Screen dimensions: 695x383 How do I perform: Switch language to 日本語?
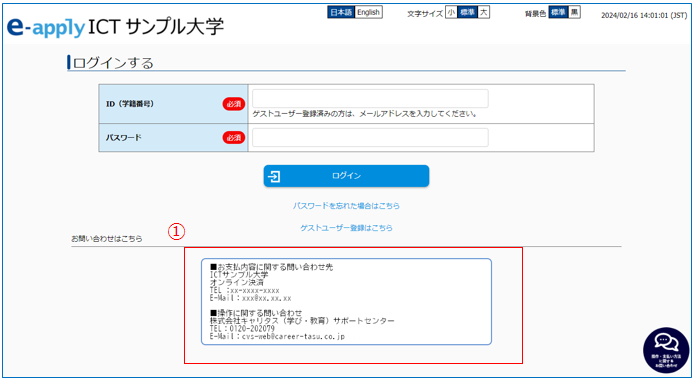point(341,12)
